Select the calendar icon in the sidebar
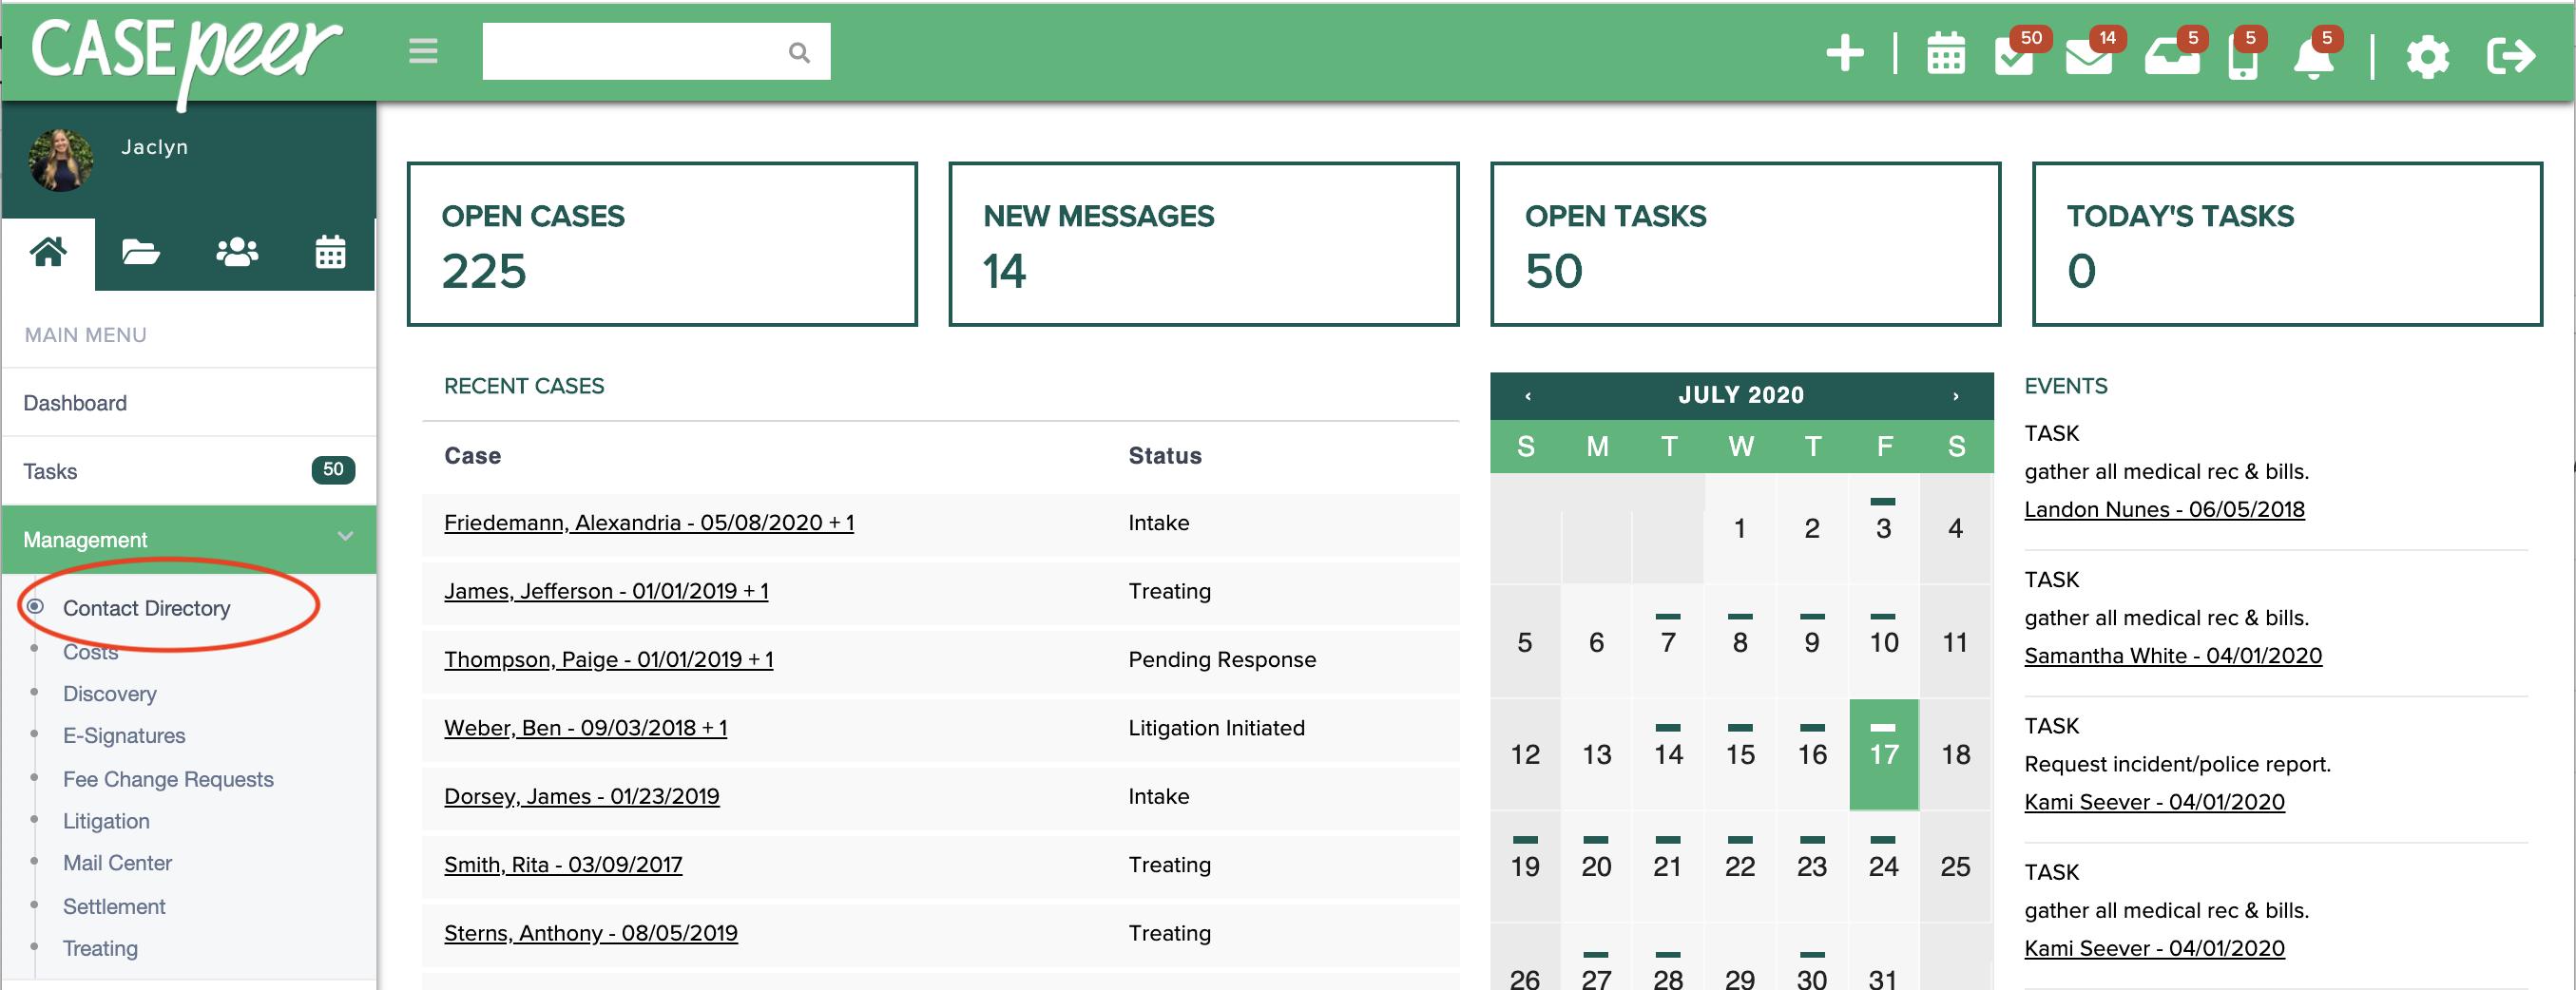This screenshot has height=990, width=2576. coord(330,253)
